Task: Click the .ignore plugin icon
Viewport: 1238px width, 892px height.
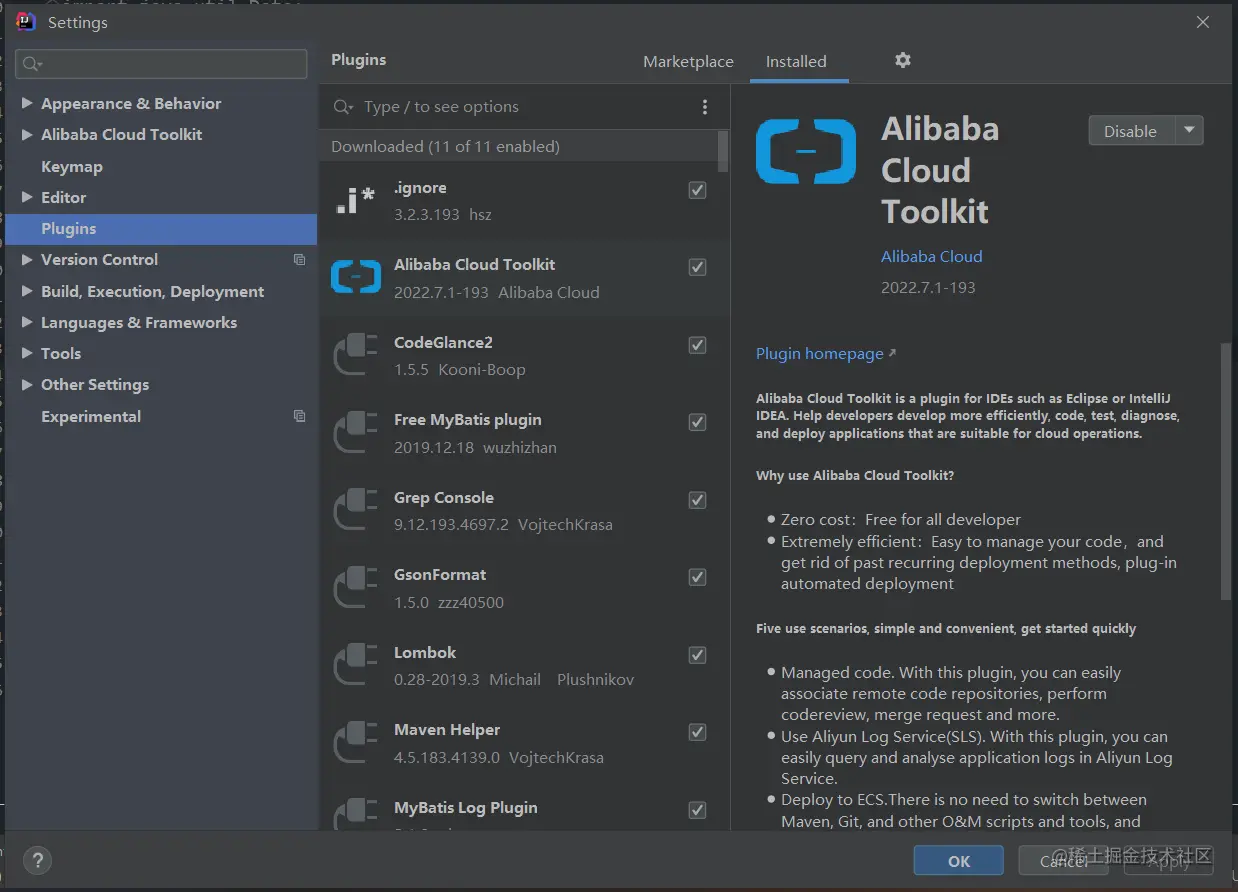Action: tap(355, 200)
